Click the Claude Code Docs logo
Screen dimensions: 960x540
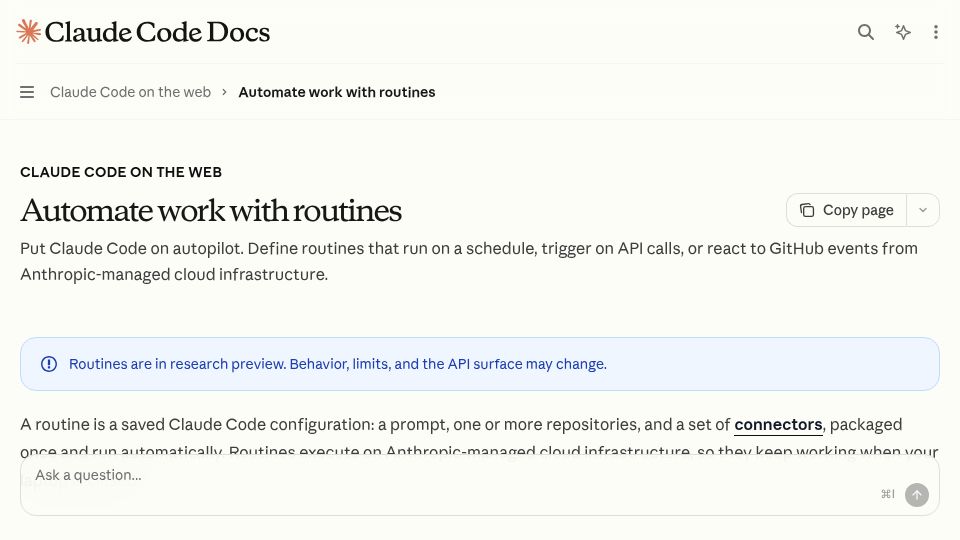143,32
